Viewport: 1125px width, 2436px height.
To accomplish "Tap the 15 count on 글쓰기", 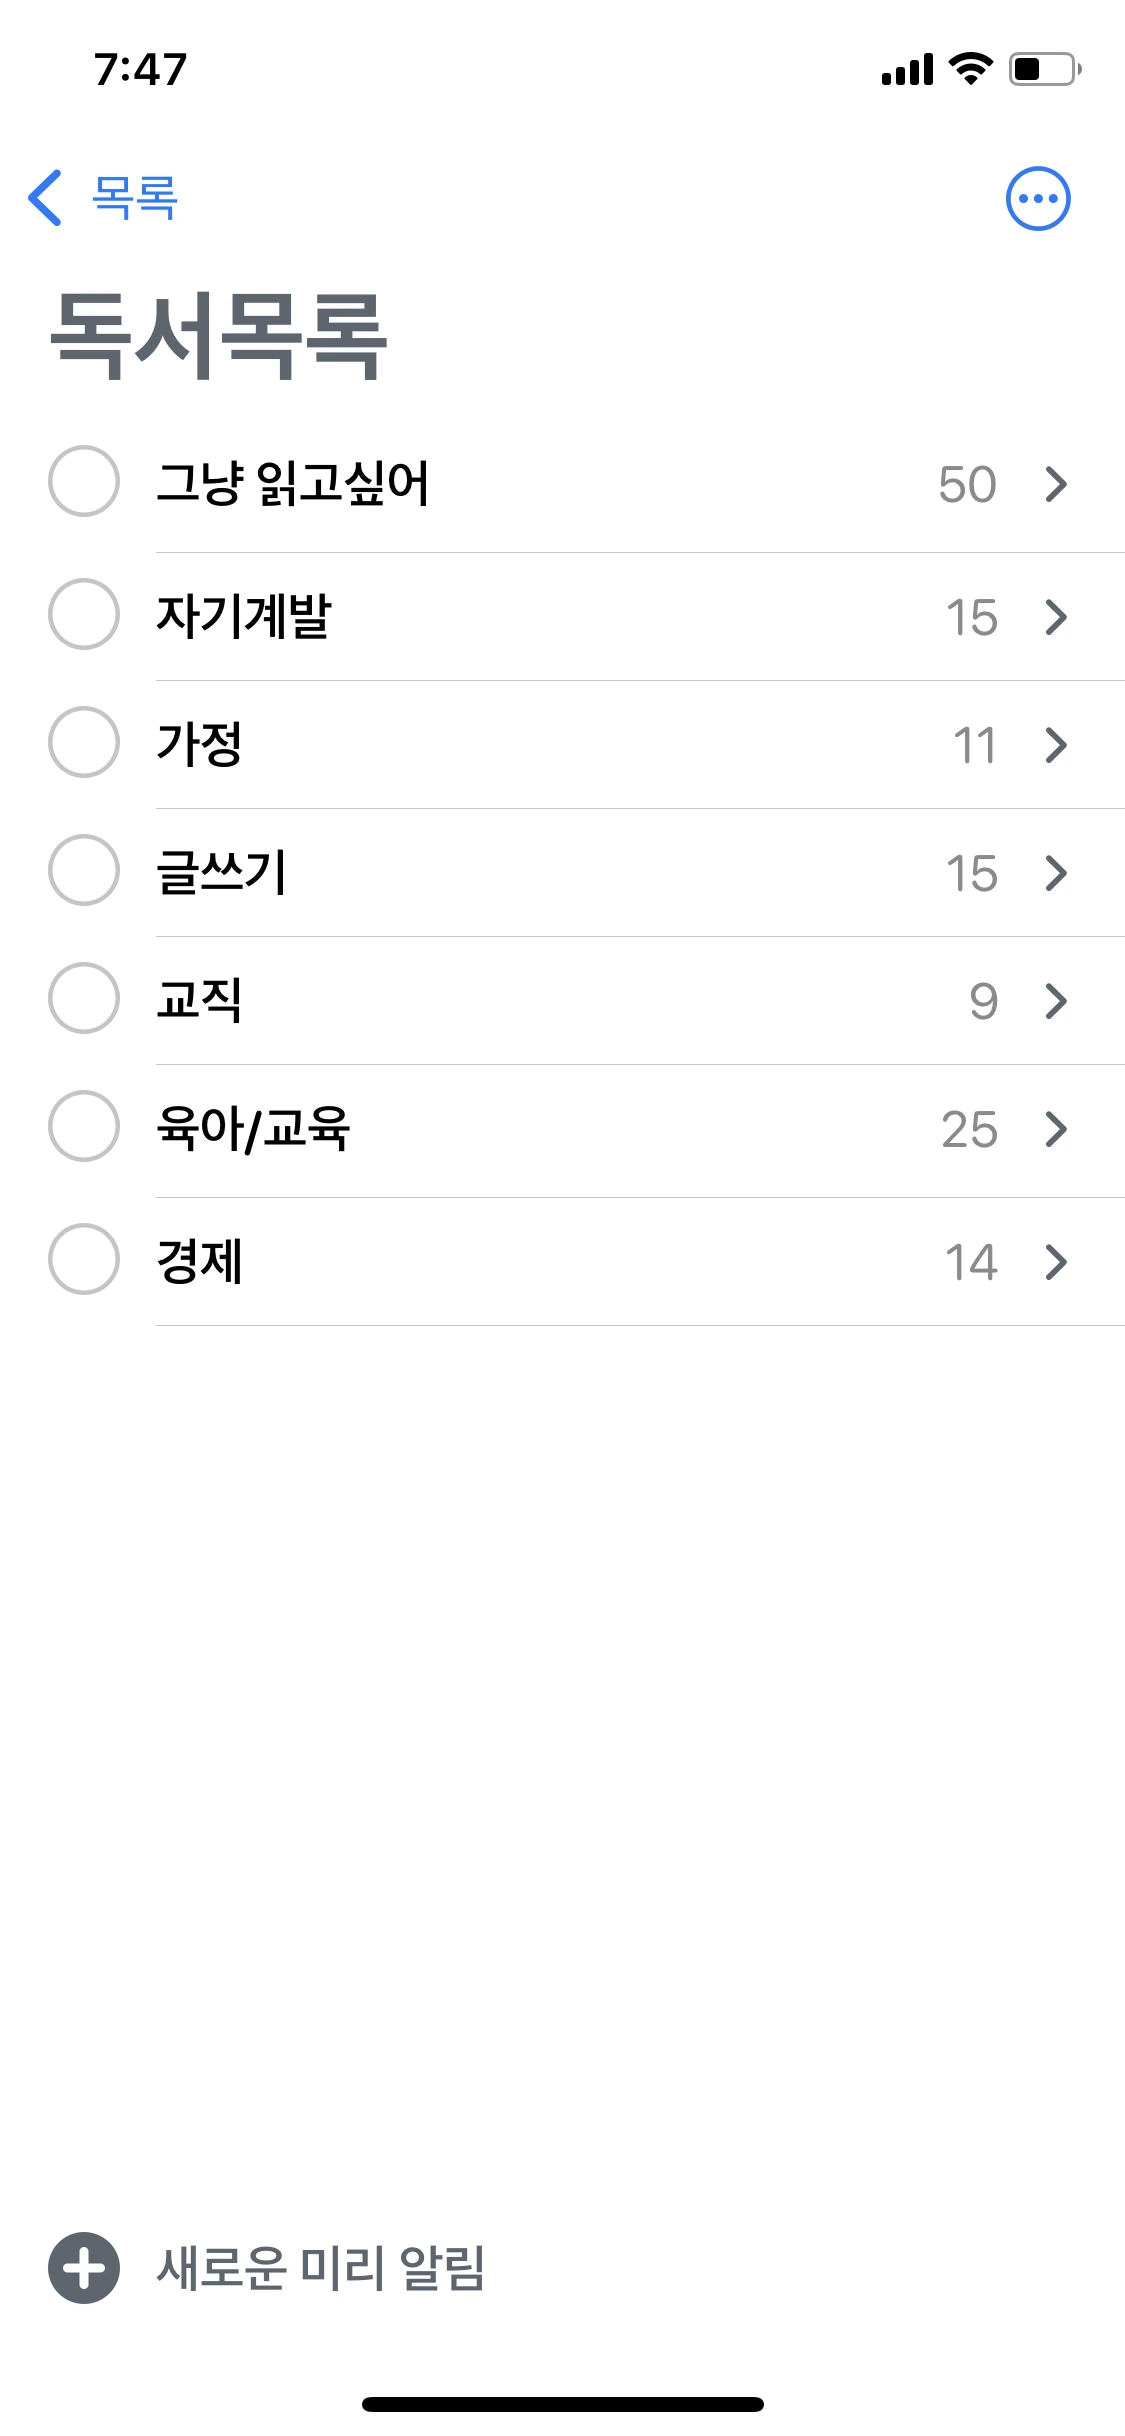I will [971, 873].
